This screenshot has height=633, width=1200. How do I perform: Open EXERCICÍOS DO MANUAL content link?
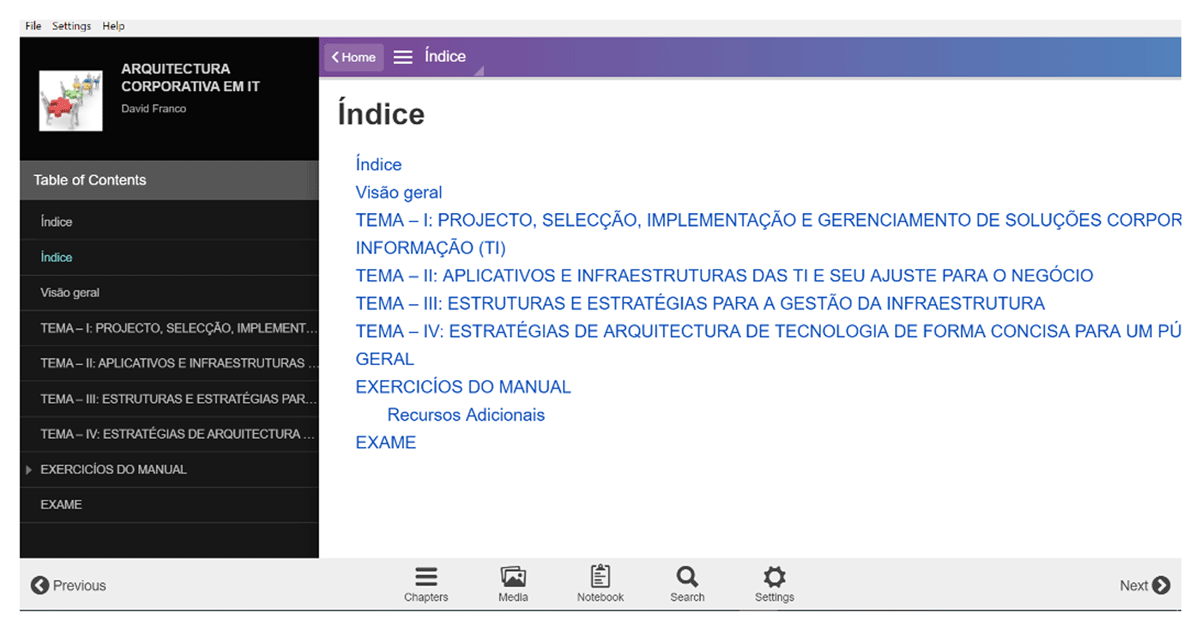[x=464, y=387]
